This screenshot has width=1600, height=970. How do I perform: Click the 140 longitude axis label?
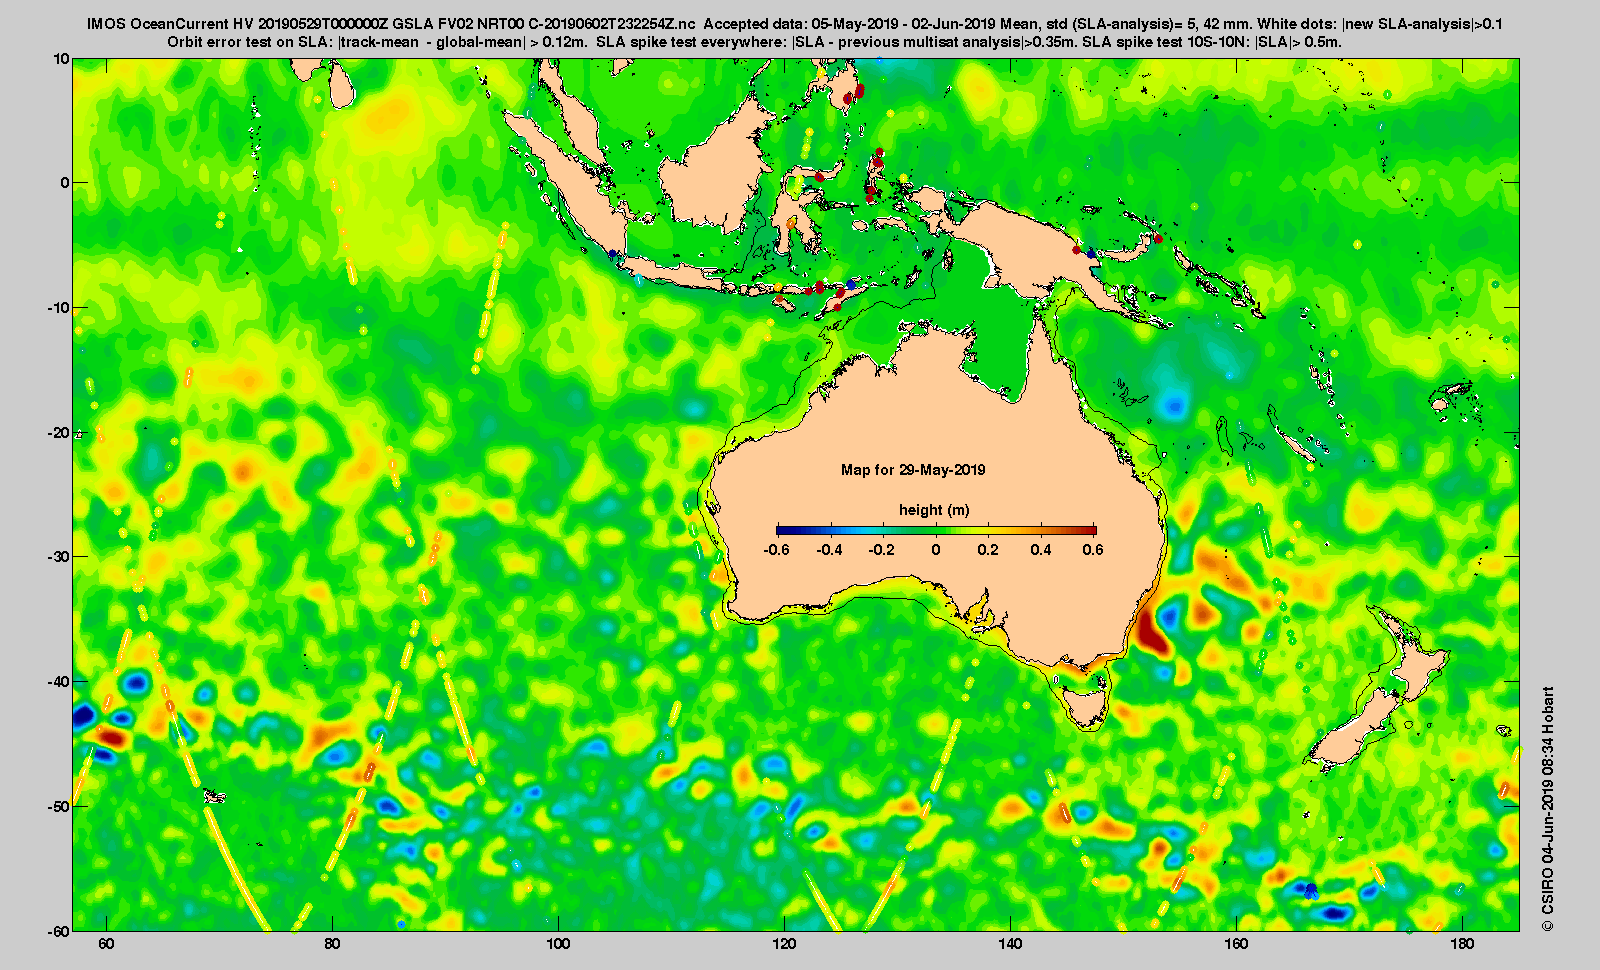pos(1010,944)
